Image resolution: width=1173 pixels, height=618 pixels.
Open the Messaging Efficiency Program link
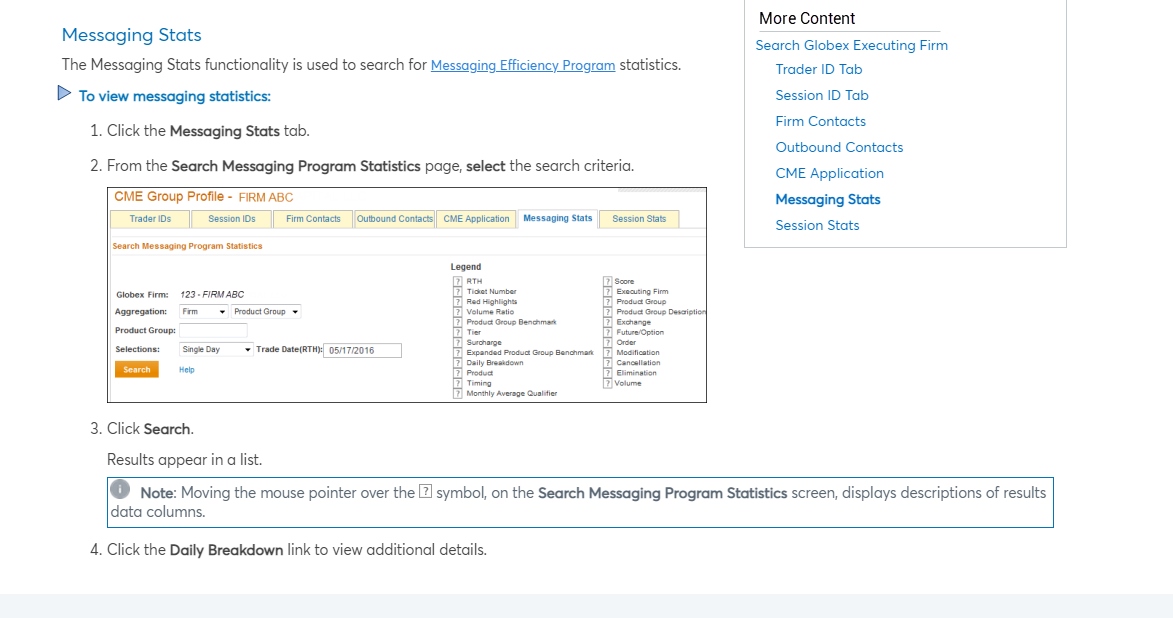click(523, 65)
